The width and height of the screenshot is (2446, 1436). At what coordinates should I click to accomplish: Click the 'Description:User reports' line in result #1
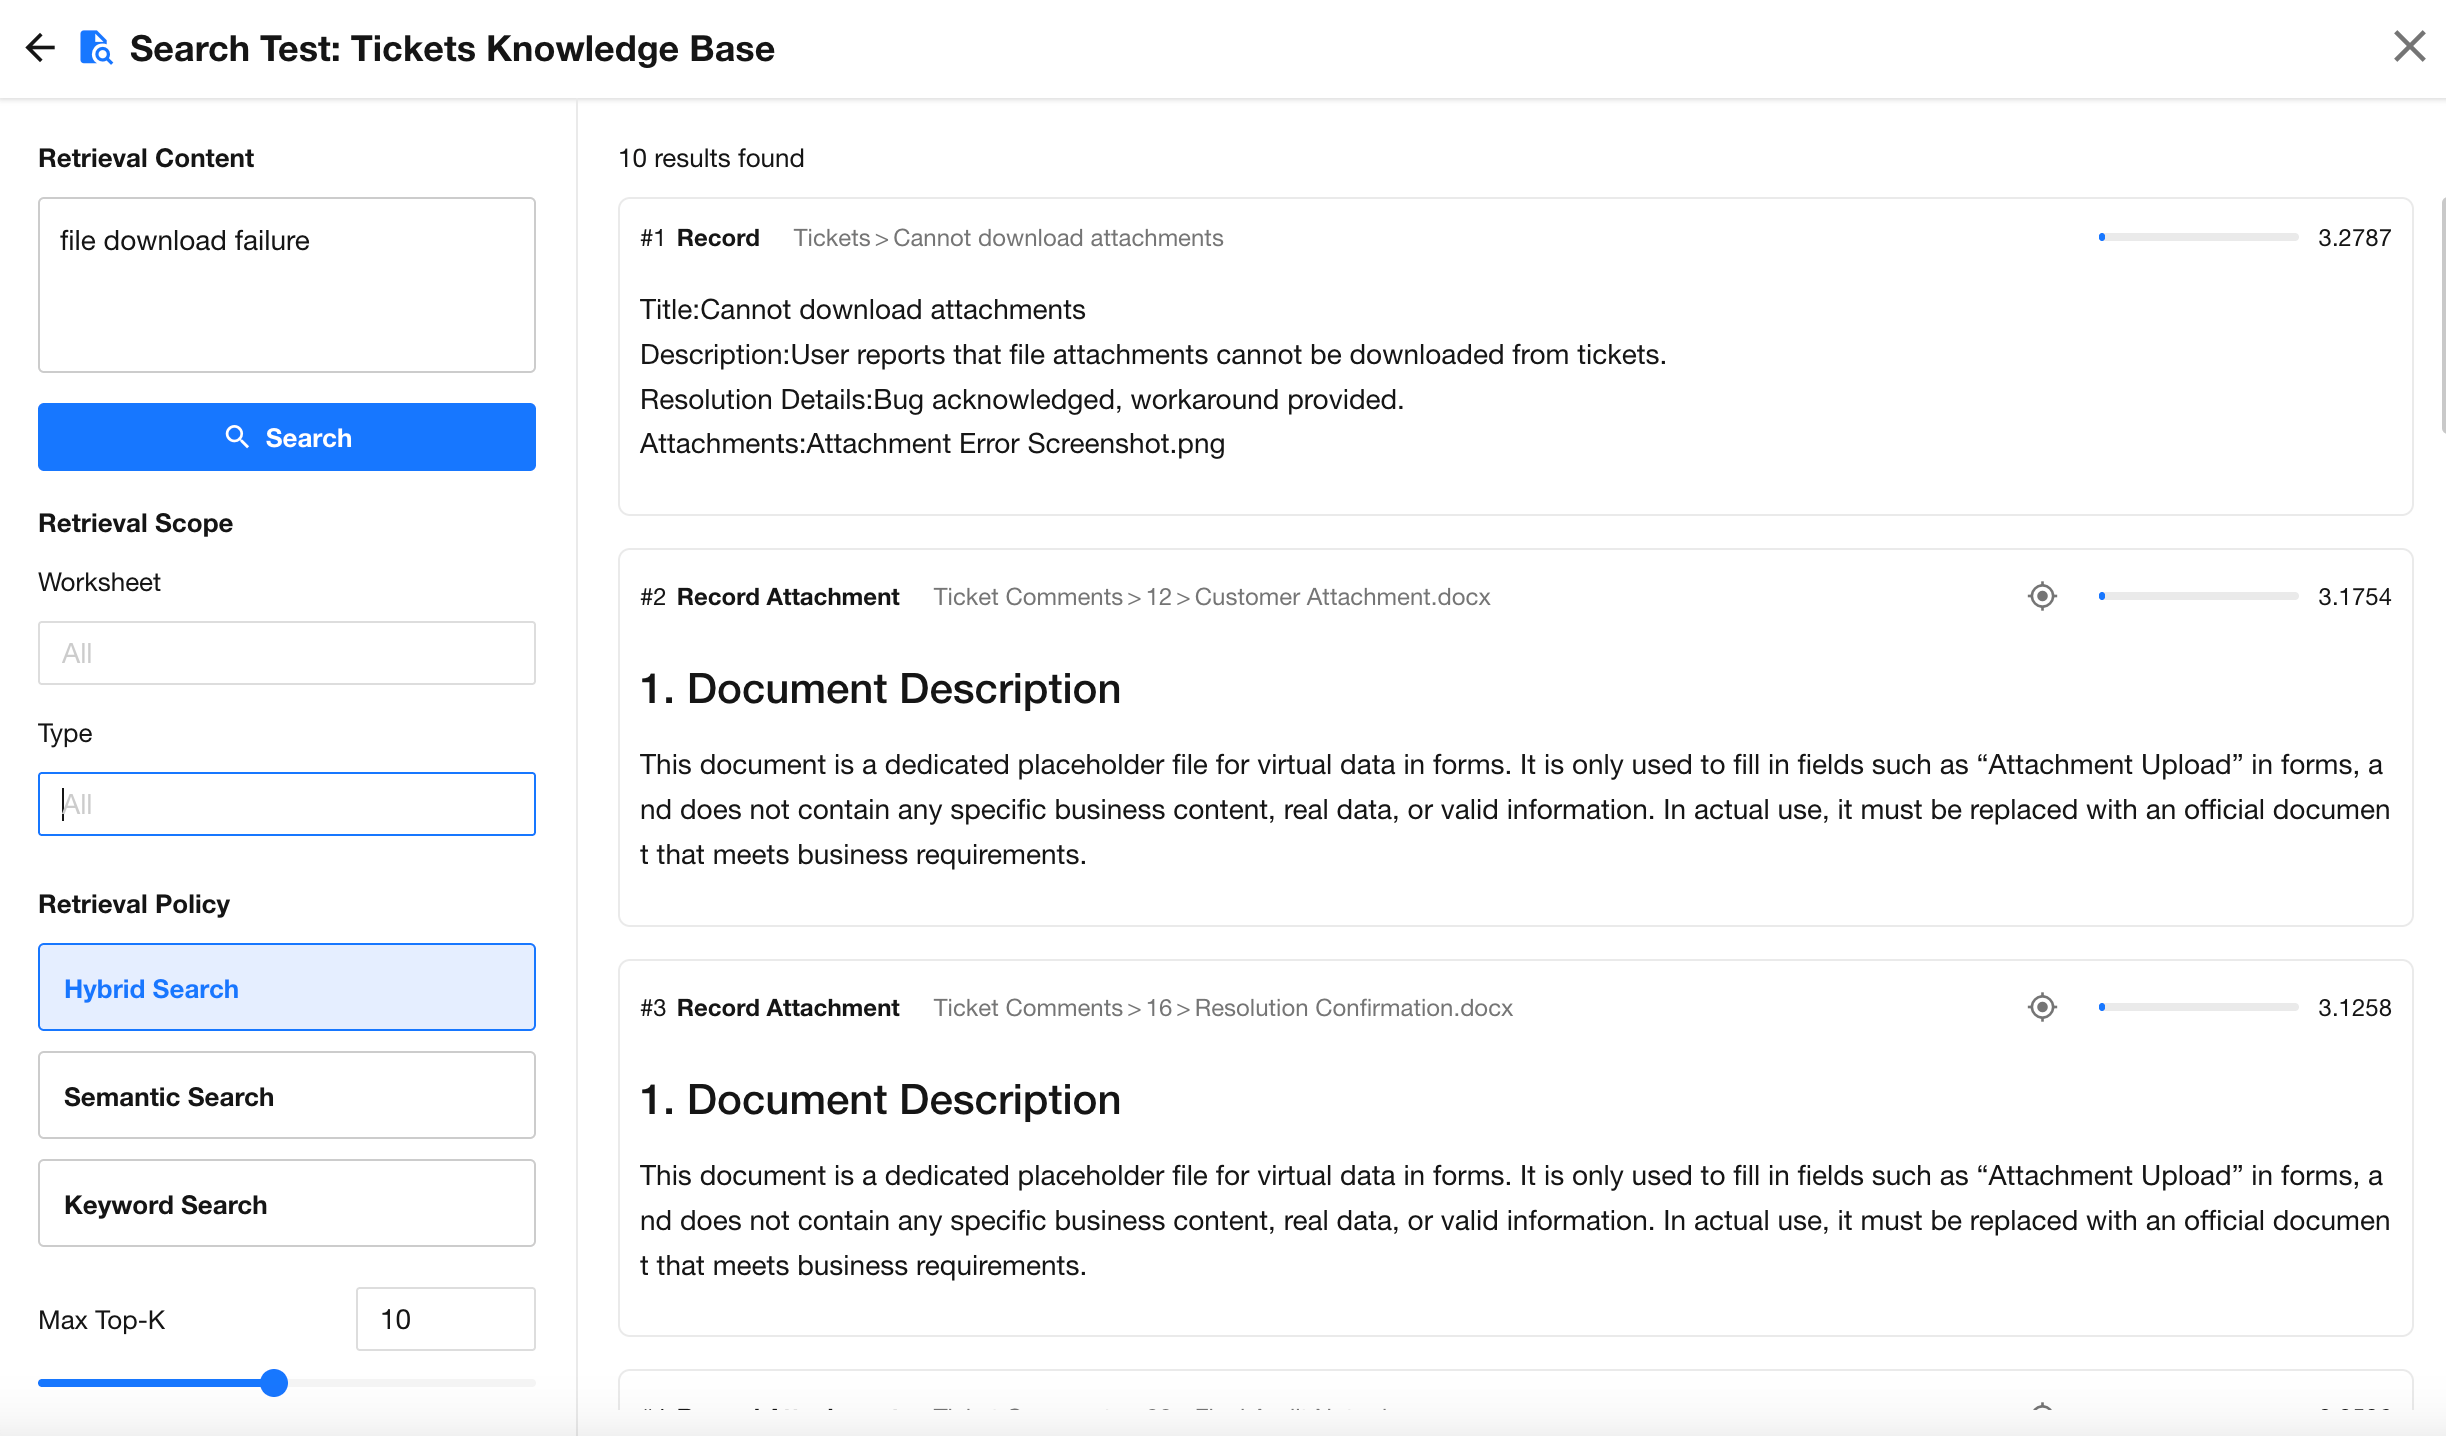coord(1153,354)
